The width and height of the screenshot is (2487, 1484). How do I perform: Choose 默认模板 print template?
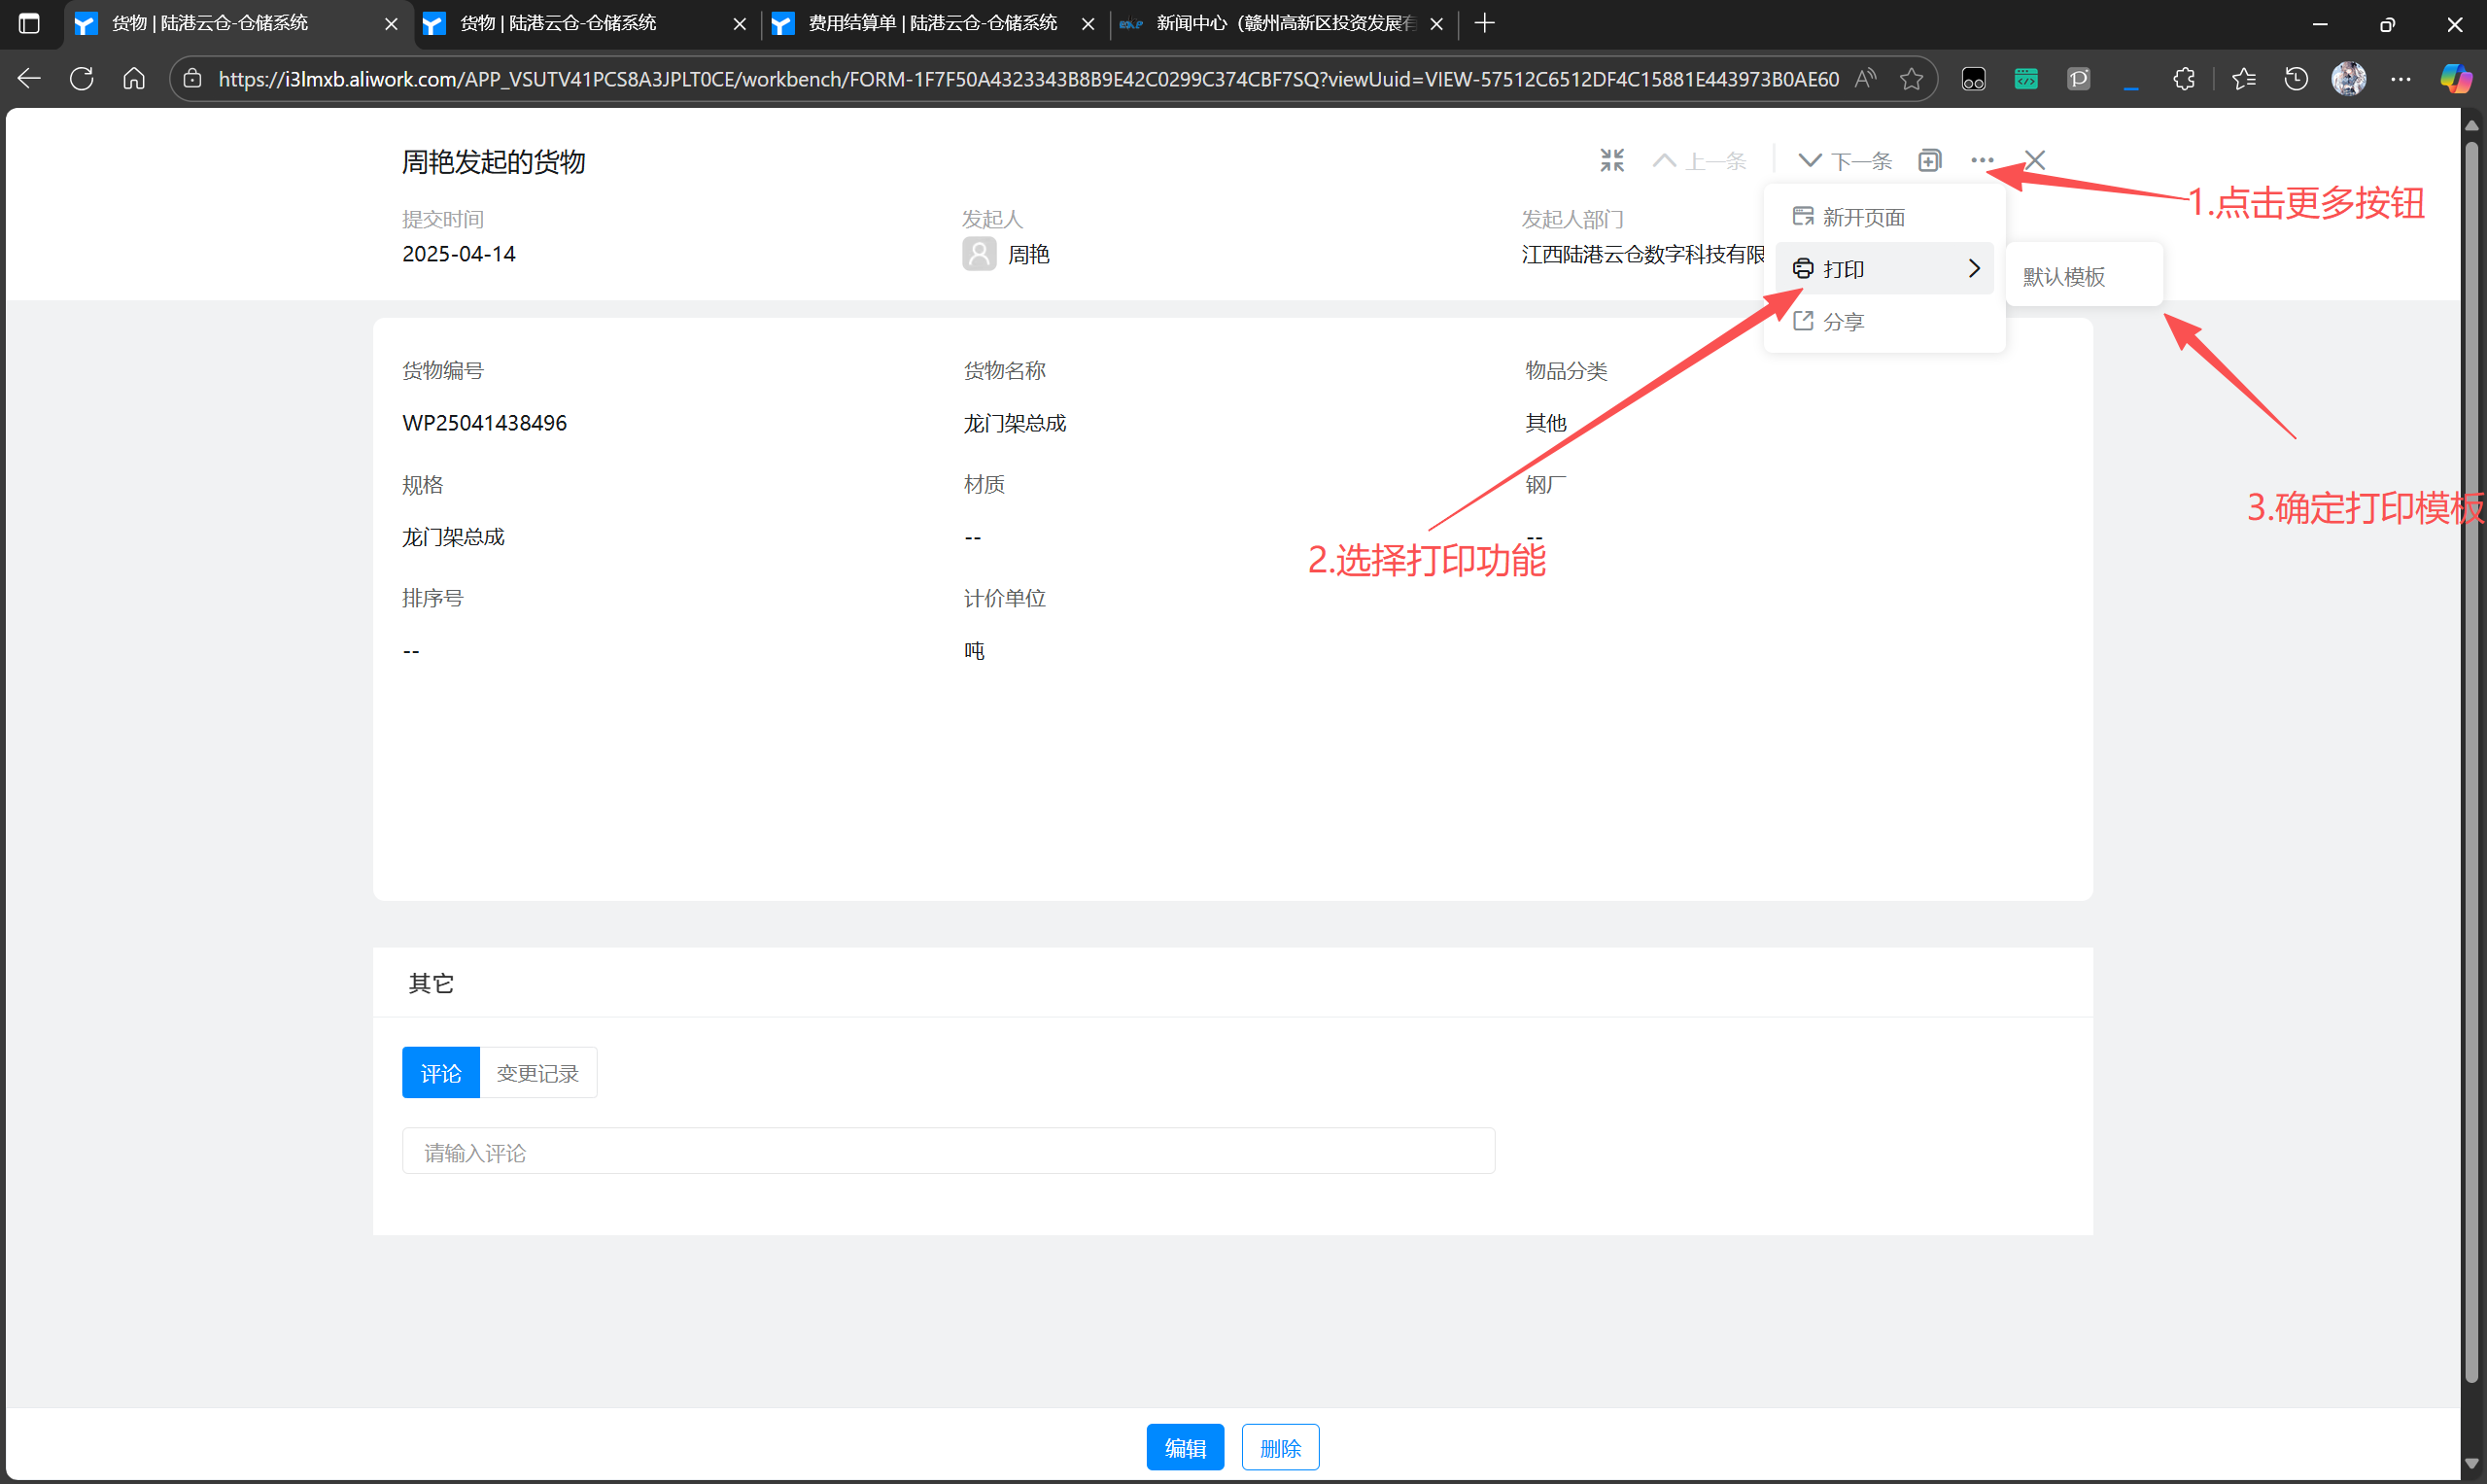(x=2064, y=276)
